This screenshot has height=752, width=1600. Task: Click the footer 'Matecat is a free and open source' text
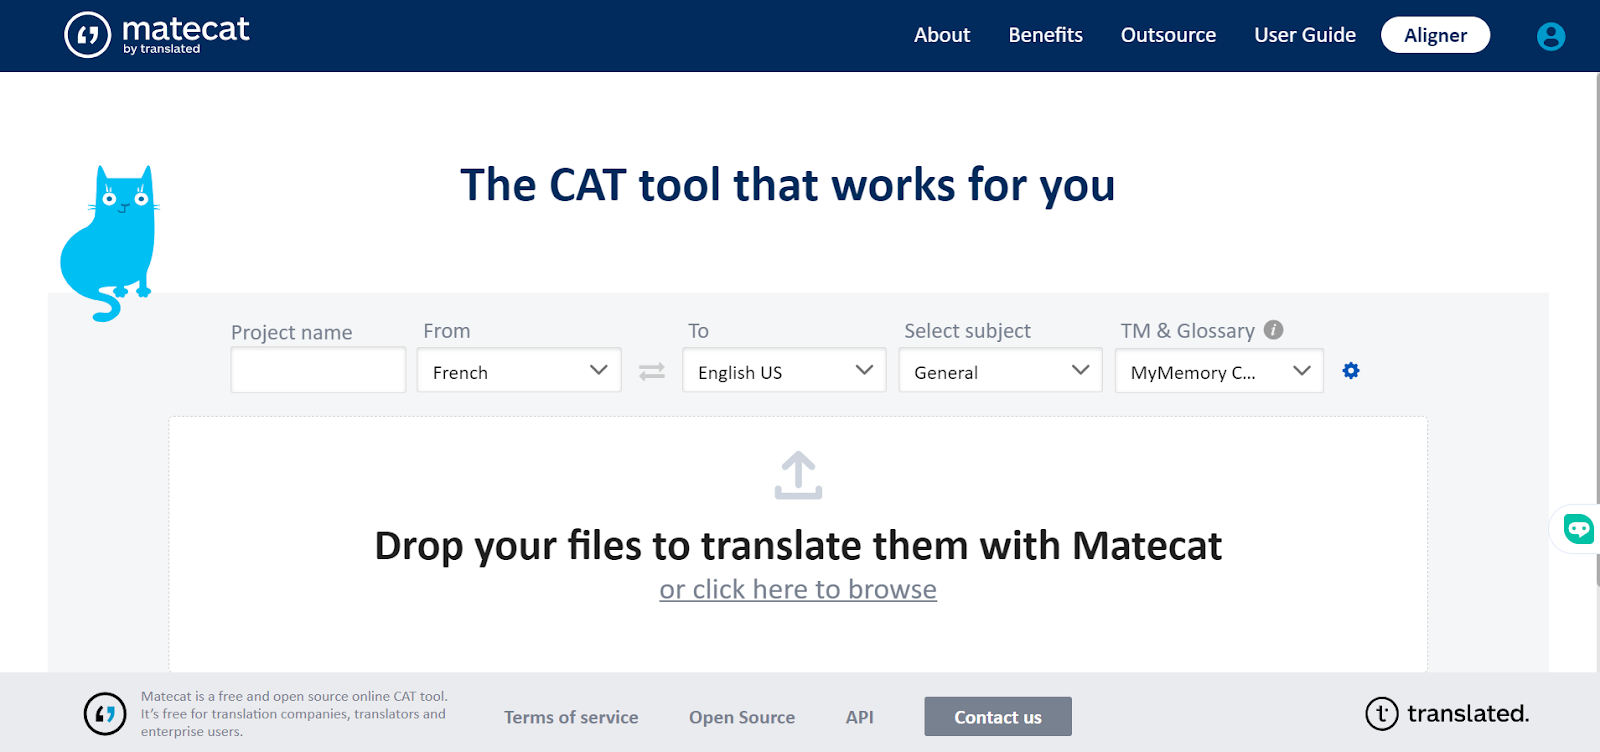(294, 714)
